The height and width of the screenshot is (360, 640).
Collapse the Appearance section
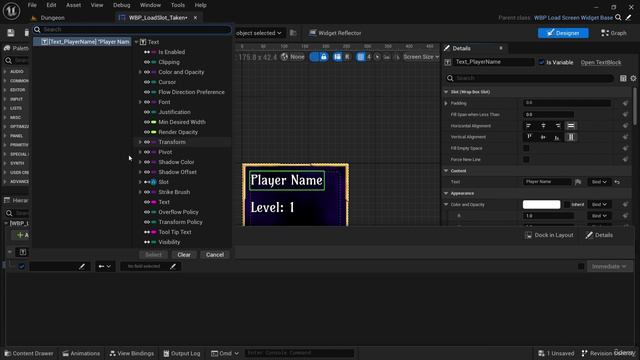[x=446, y=193]
